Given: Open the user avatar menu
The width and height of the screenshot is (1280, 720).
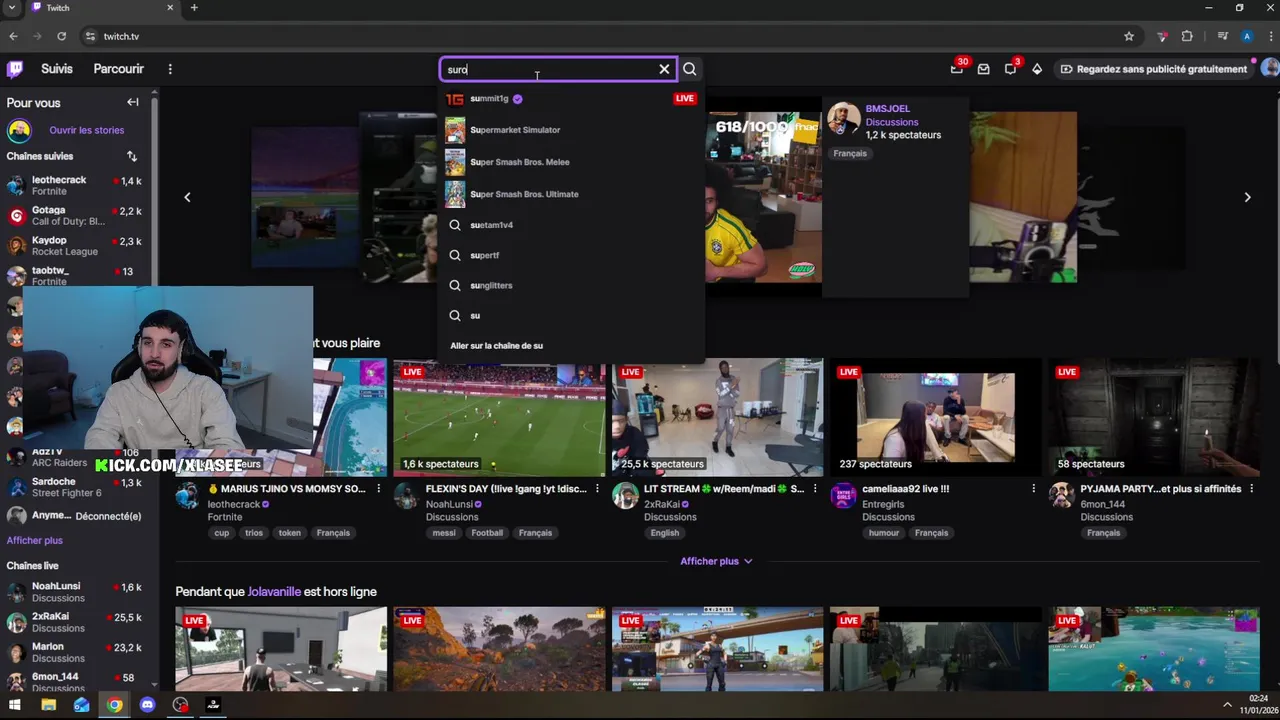Looking at the screenshot, I should 1270,69.
